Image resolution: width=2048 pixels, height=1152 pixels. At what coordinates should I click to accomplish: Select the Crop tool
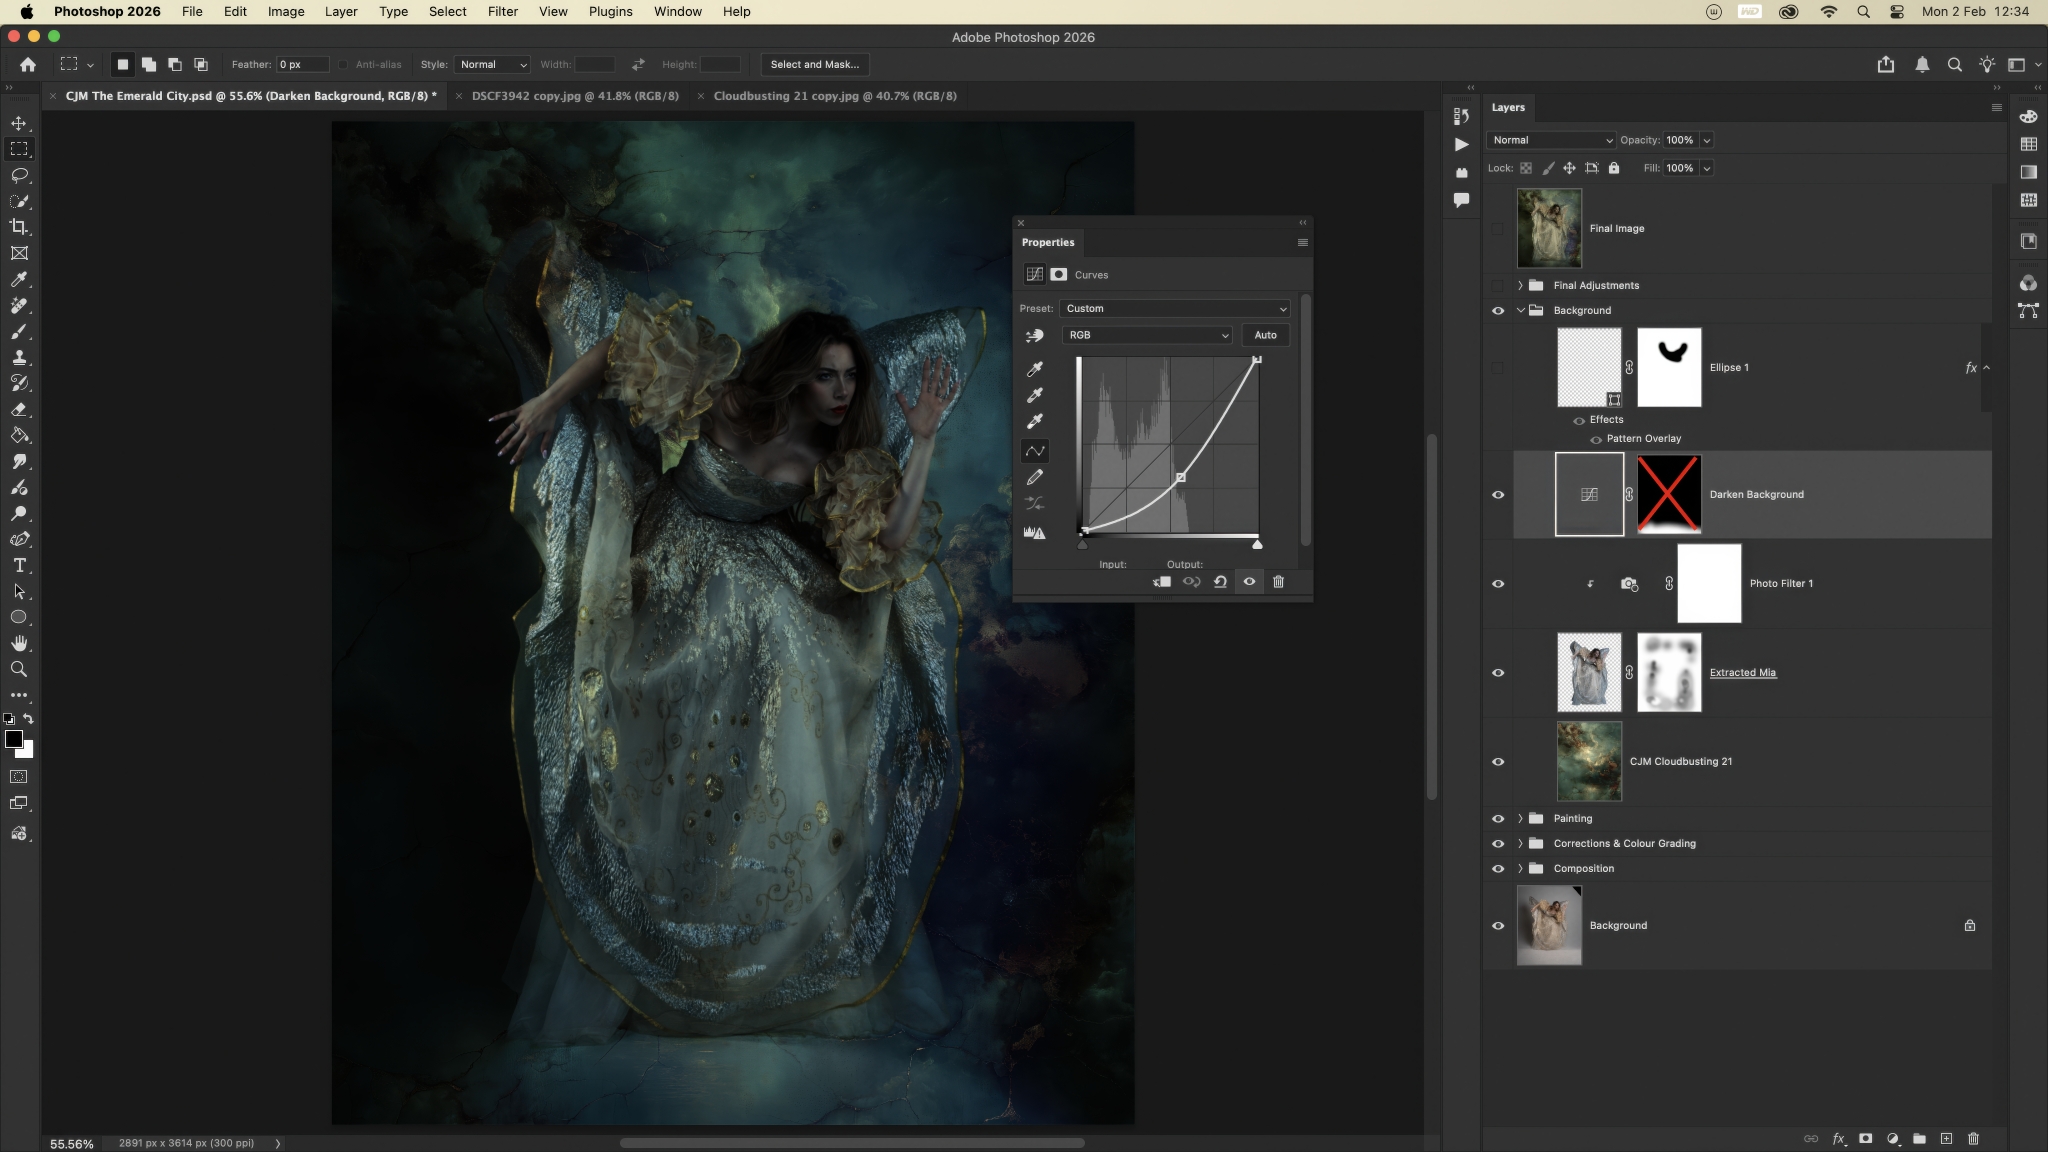click(x=19, y=227)
